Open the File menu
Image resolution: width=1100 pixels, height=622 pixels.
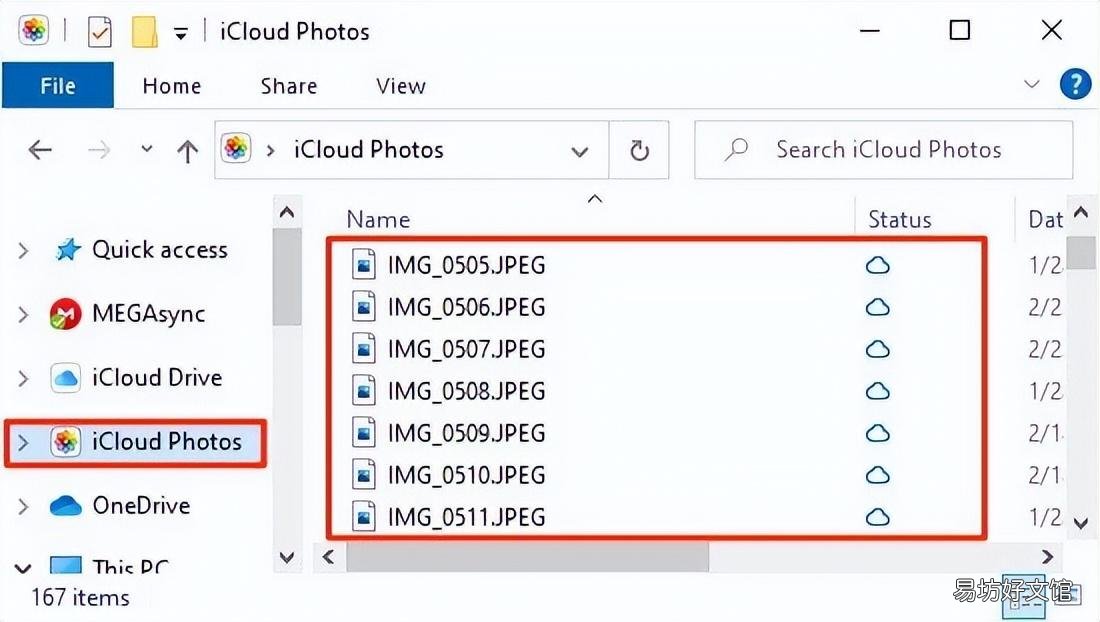[x=58, y=86]
